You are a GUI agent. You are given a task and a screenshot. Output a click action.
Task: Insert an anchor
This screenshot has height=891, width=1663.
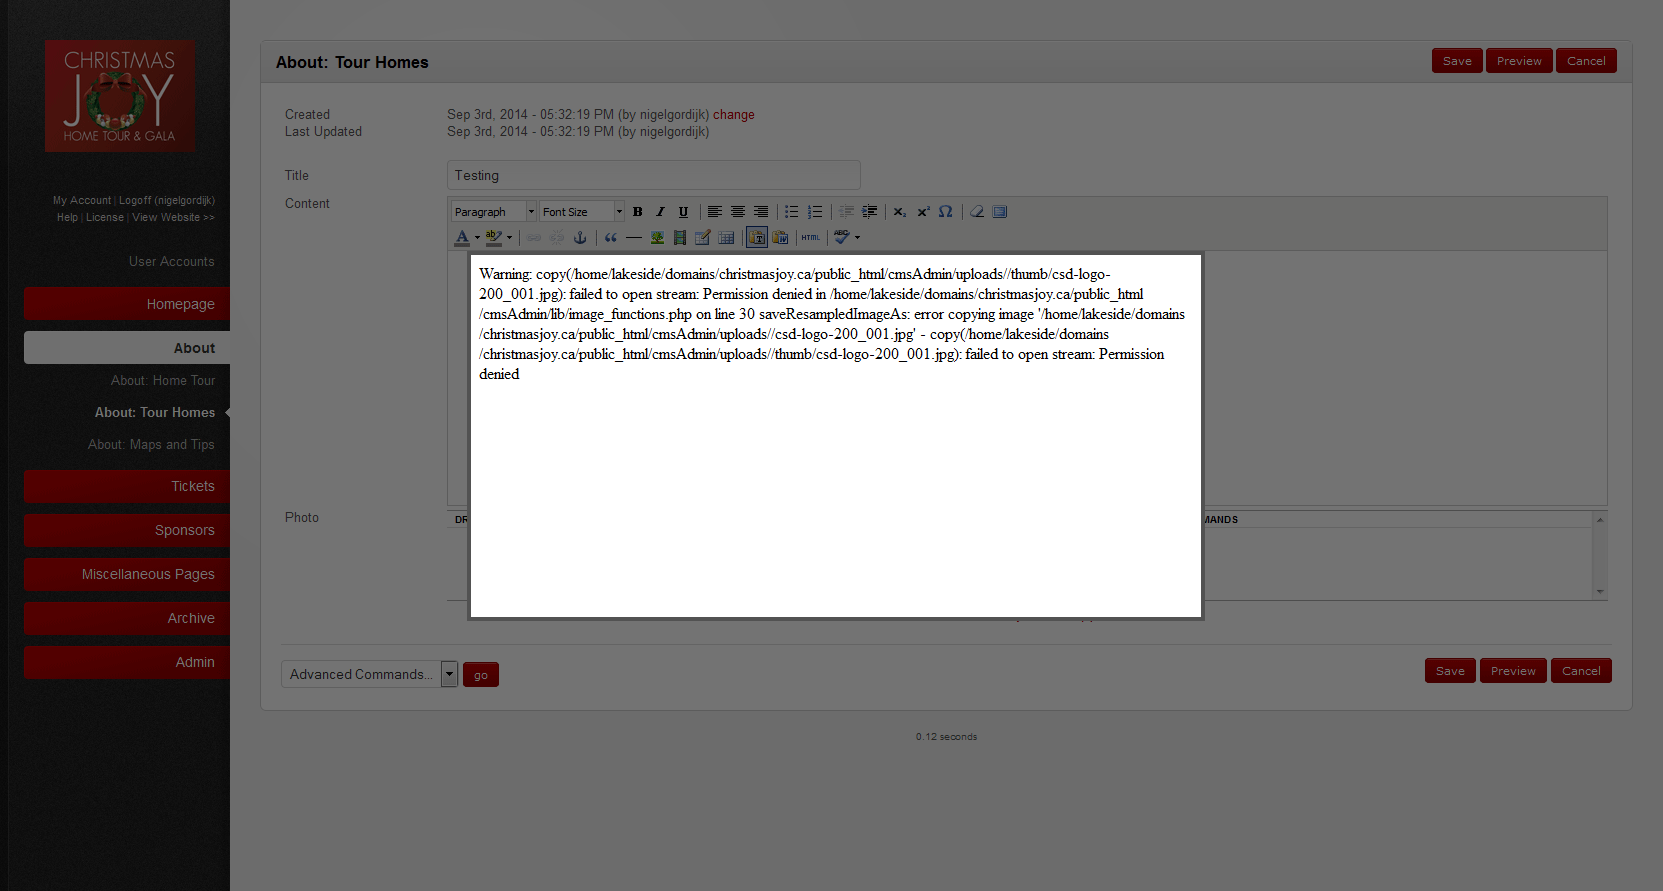tap(580, 238)
